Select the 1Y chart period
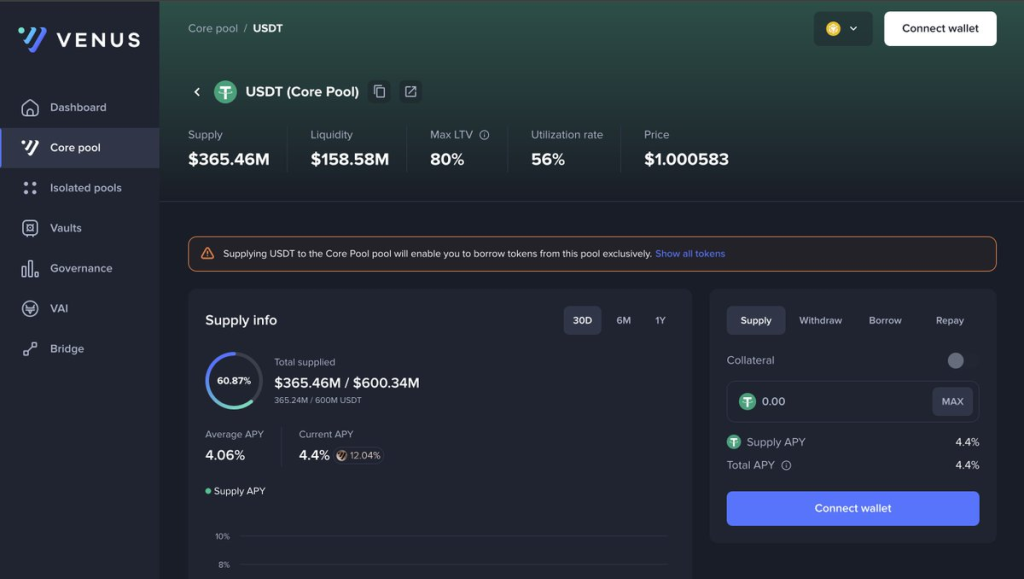Image resolution: width=1024 pixels, height=579 pixels. pyautogui.click(x=660, y=321)
